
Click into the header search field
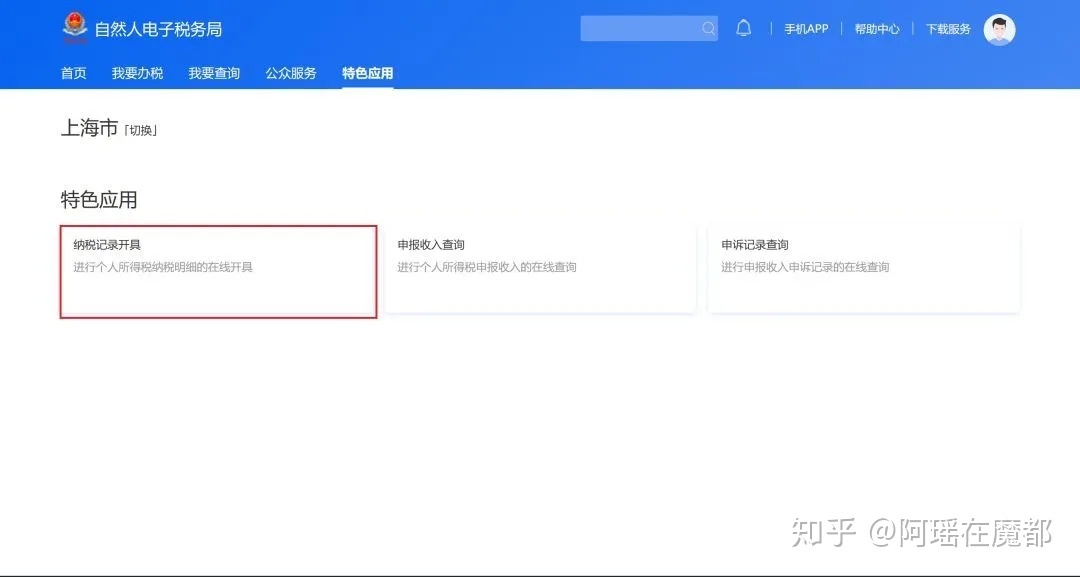point(649,28)
